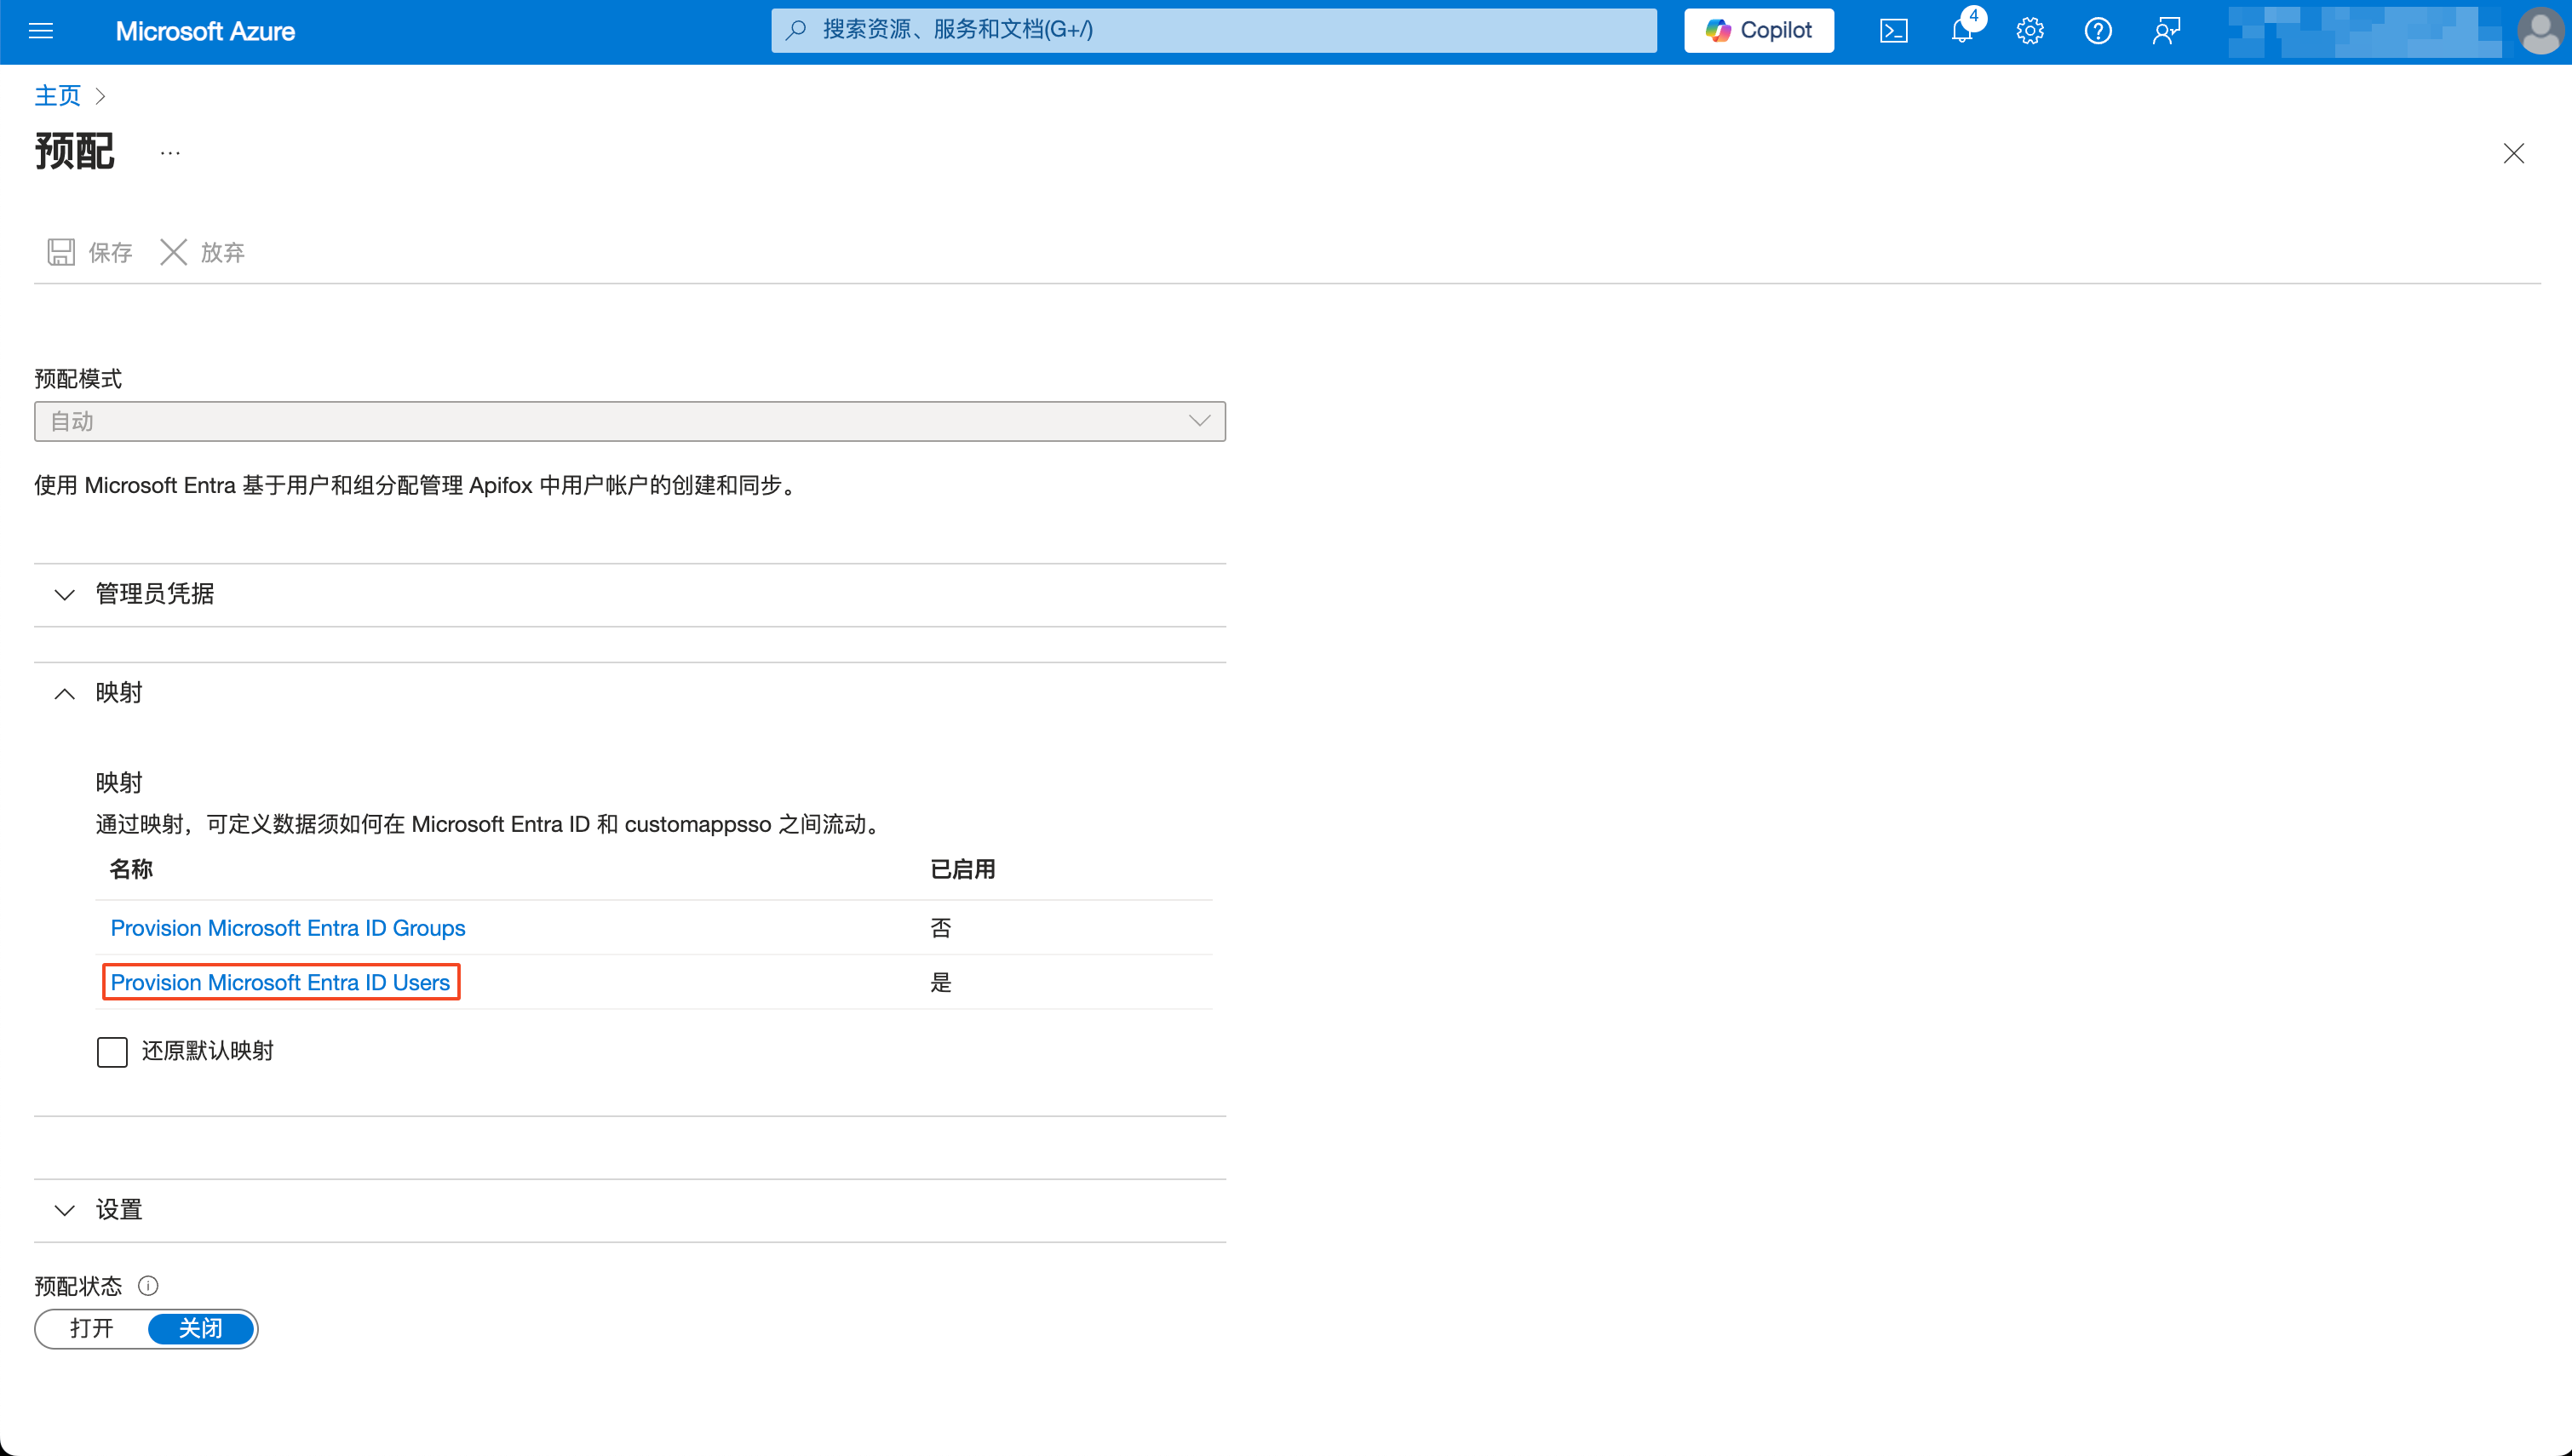Open the more options menu next to 预配
The height and width of the screenshot is (1456, 2572).
point(169,151)
